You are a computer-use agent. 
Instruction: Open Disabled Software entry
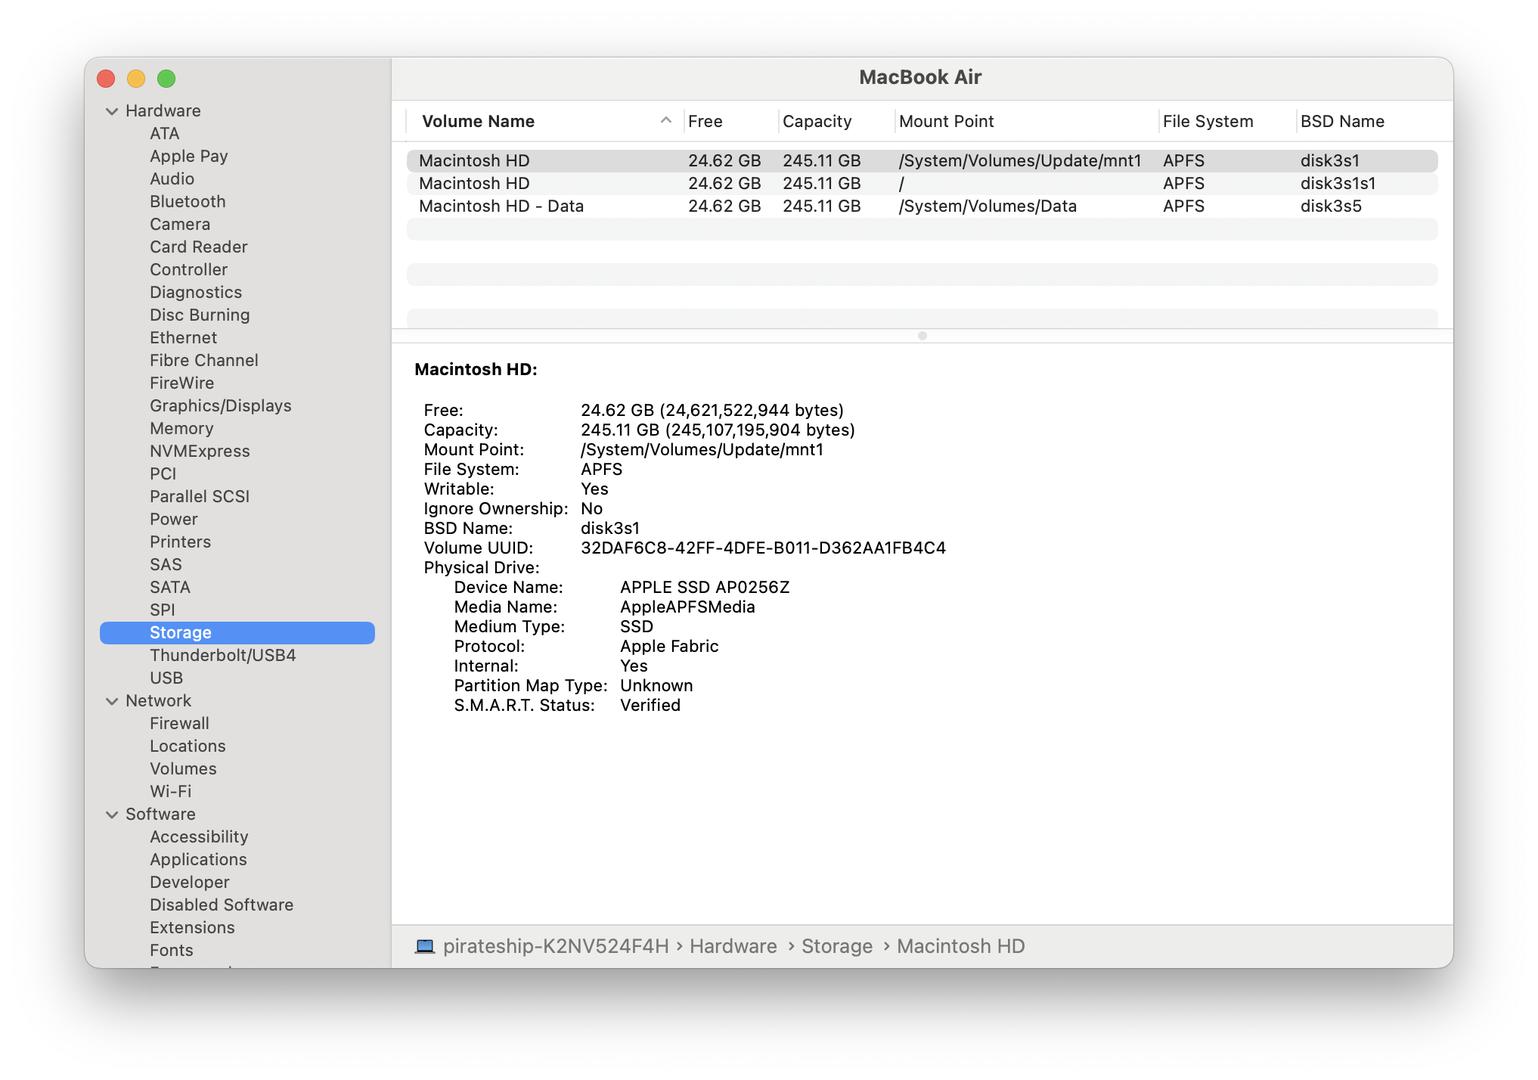click(x=222, y=905)
